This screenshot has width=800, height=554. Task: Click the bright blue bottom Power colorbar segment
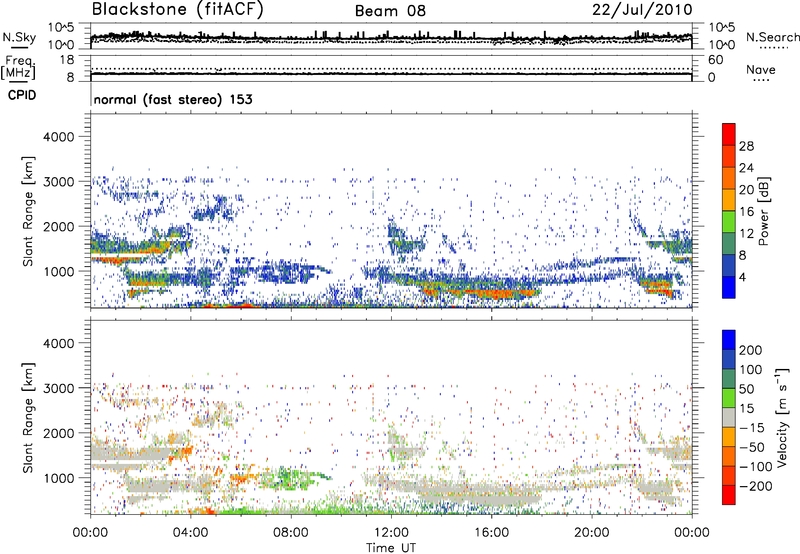(x=729, y=287)
